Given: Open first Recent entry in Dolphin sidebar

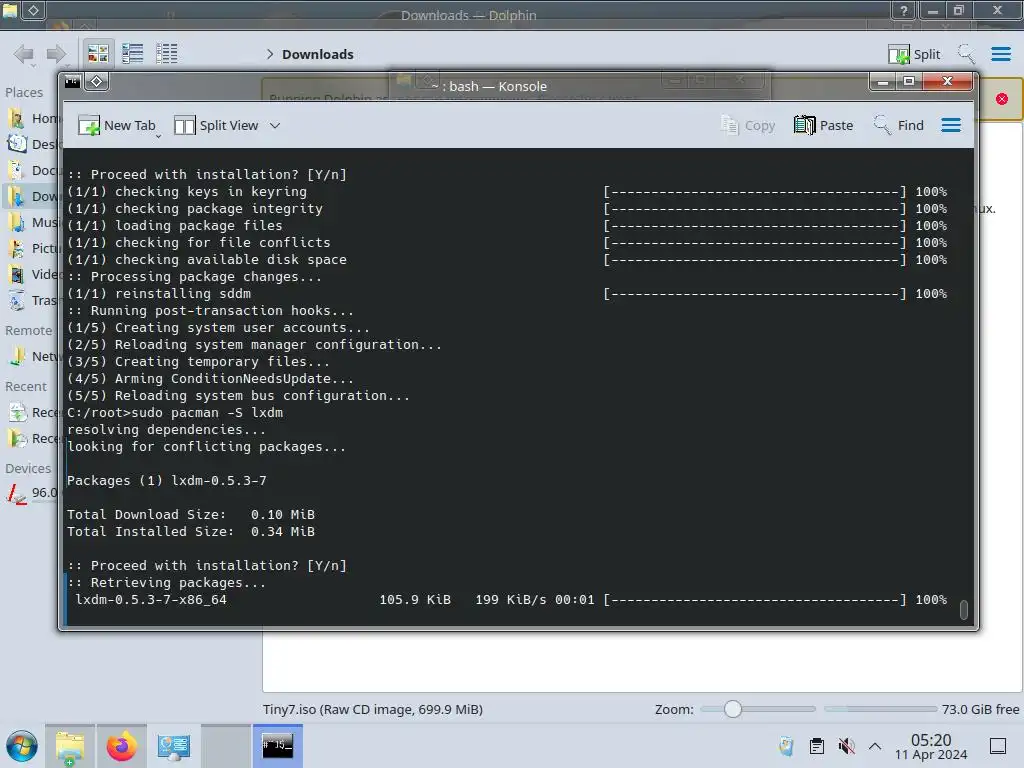Looking at the screenshot, I should pyautogui.click(x=33, y=412).
